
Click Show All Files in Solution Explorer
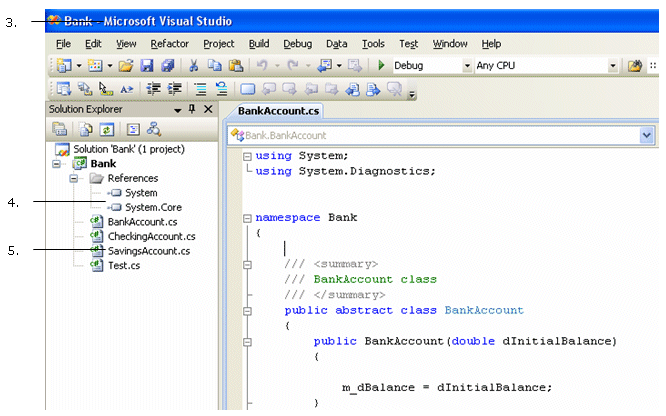(86, 129)
